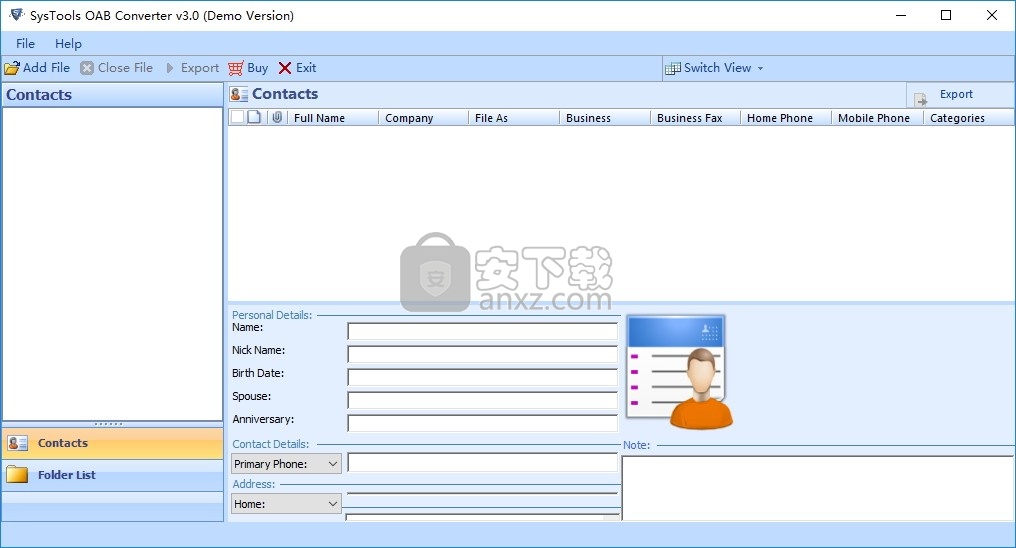Sort by the Mobile Phone column header

click(877, 118)
